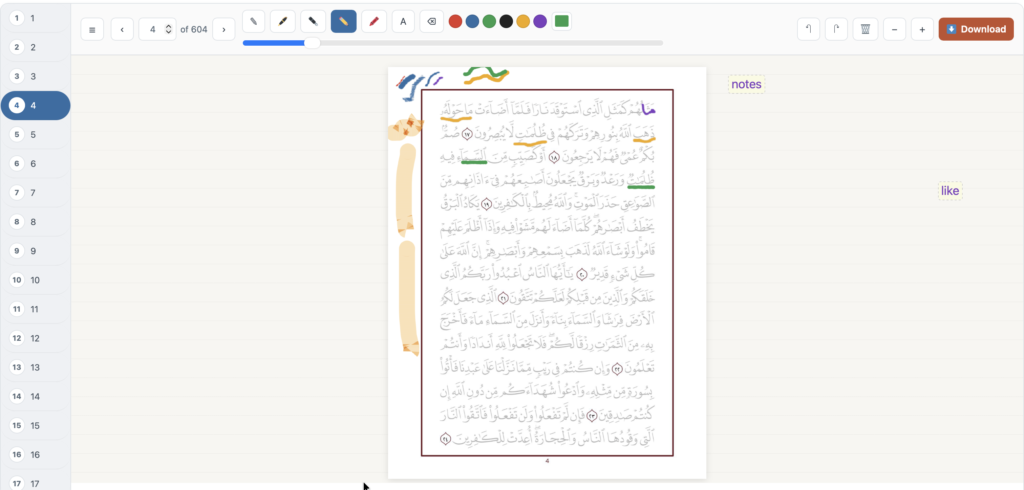The width and height of the screenshot is (1024, 490).
Task: Open page 15 in the sidebar
Action: (34, 425)
